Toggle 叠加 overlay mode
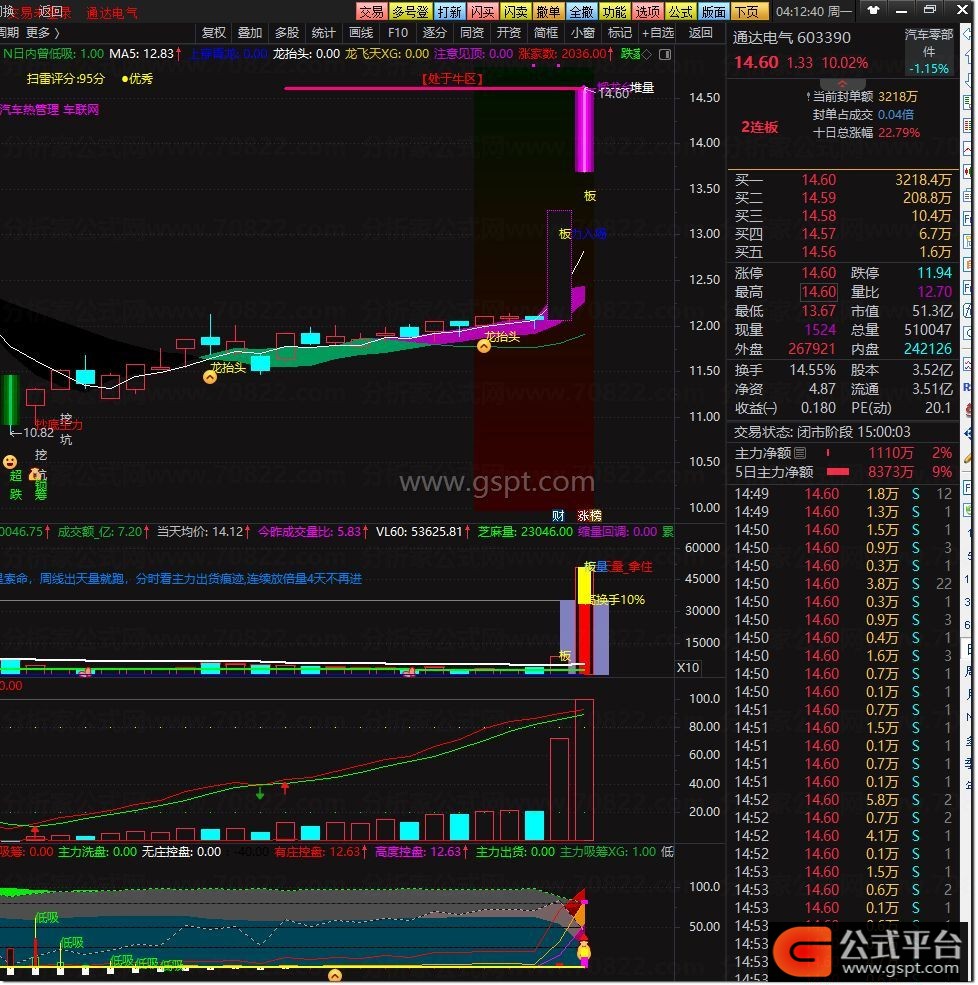This screenshot has width=978, height=985. coord(250,33)
